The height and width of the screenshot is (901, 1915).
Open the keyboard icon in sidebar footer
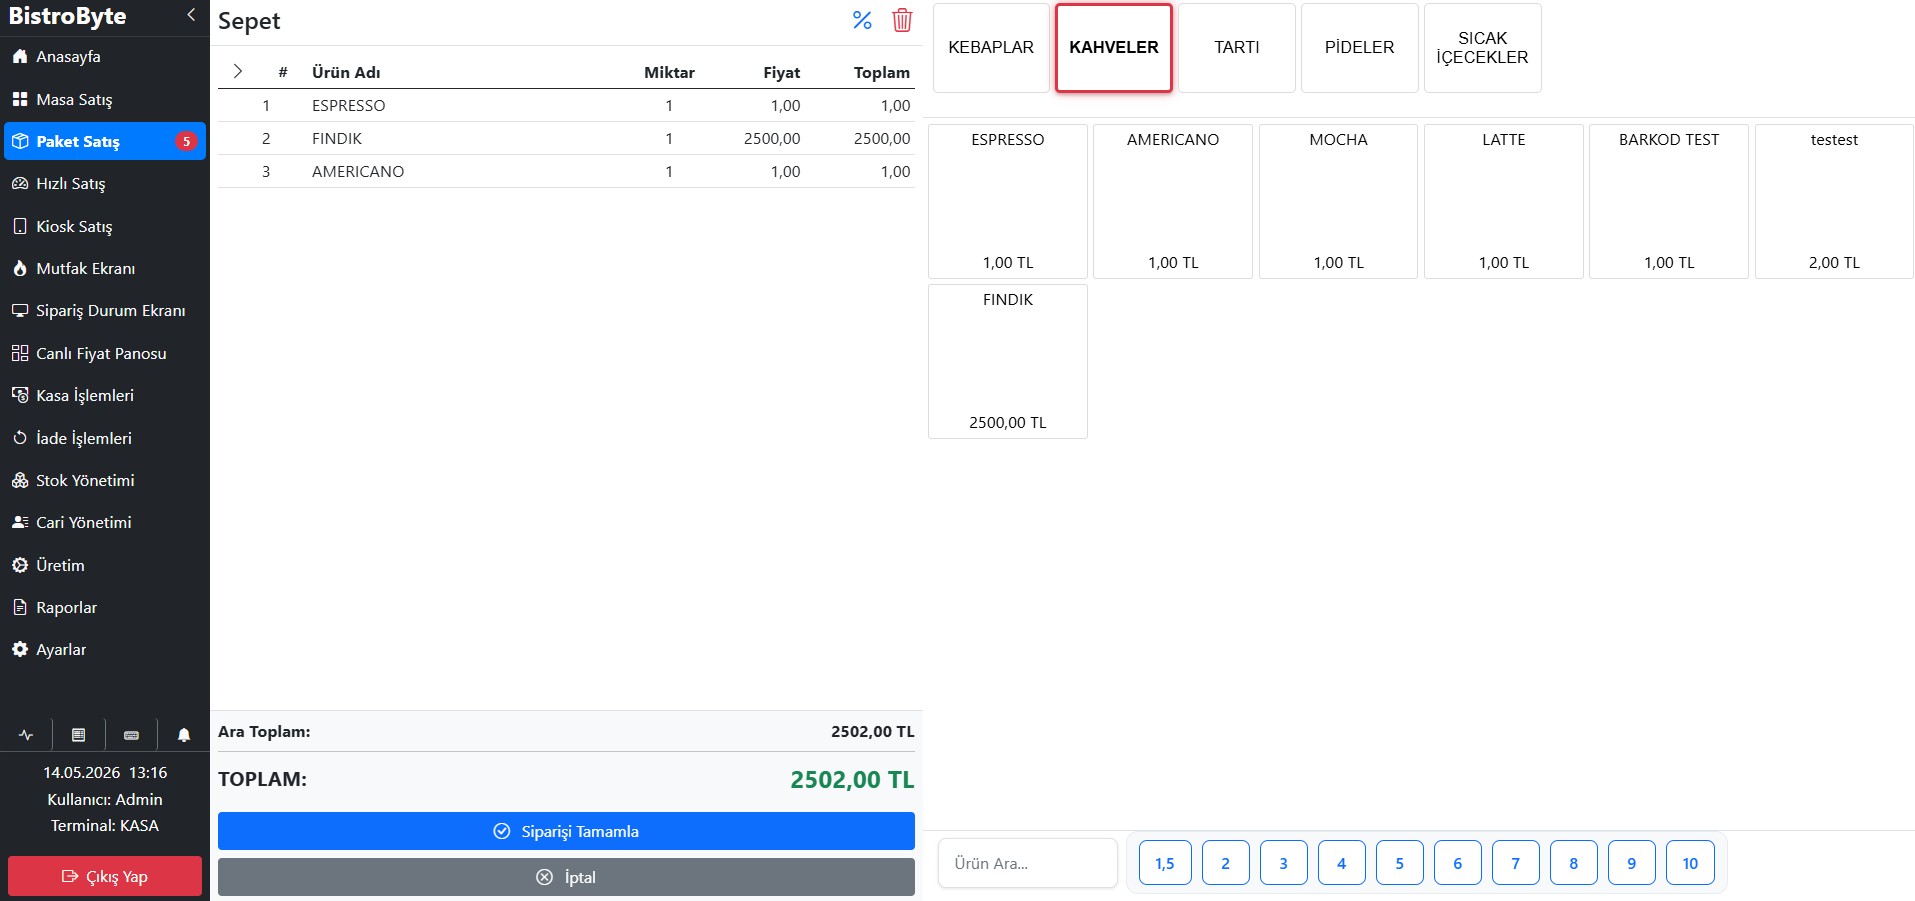(131, 735)
